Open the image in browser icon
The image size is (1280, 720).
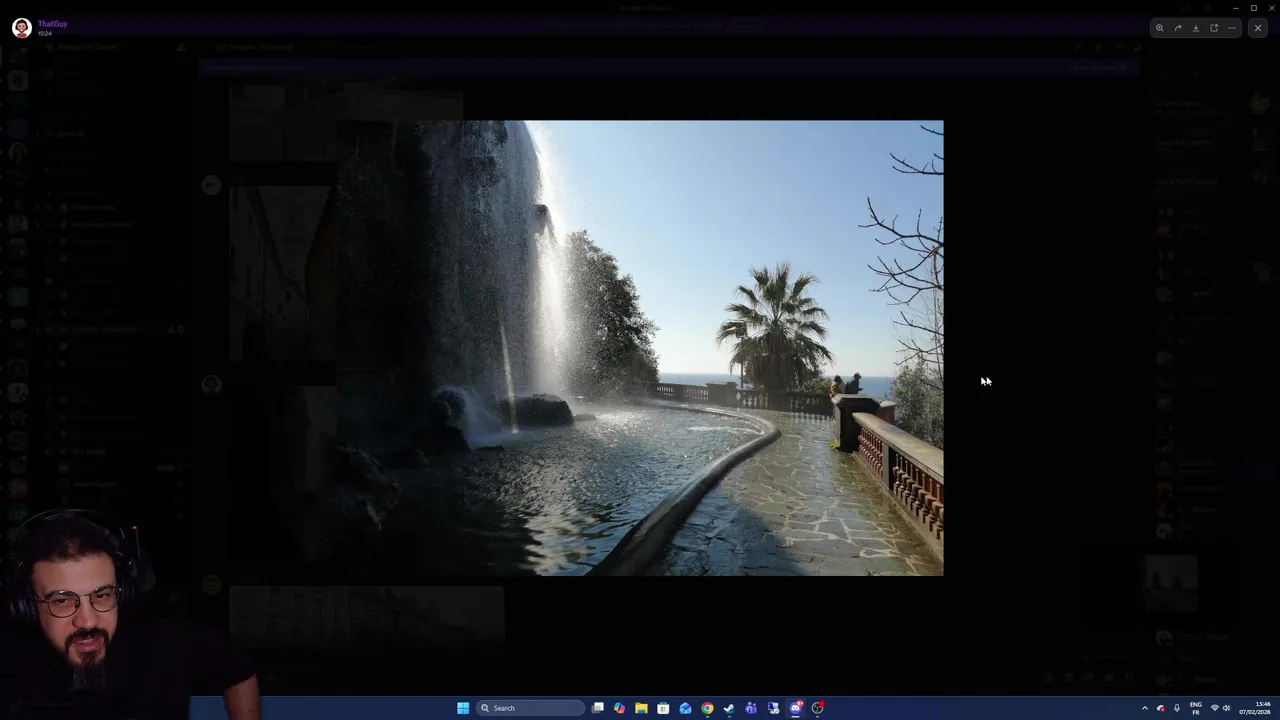[x=1214, y=28]
